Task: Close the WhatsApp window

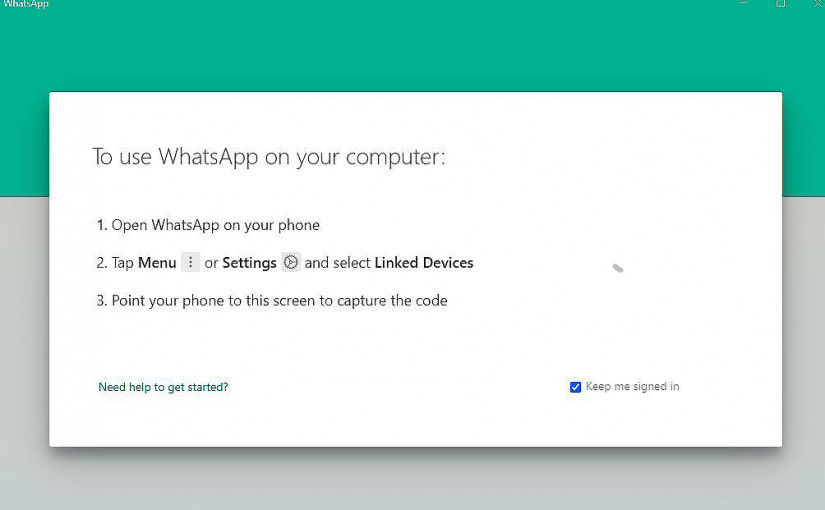Action: [816, 4]
